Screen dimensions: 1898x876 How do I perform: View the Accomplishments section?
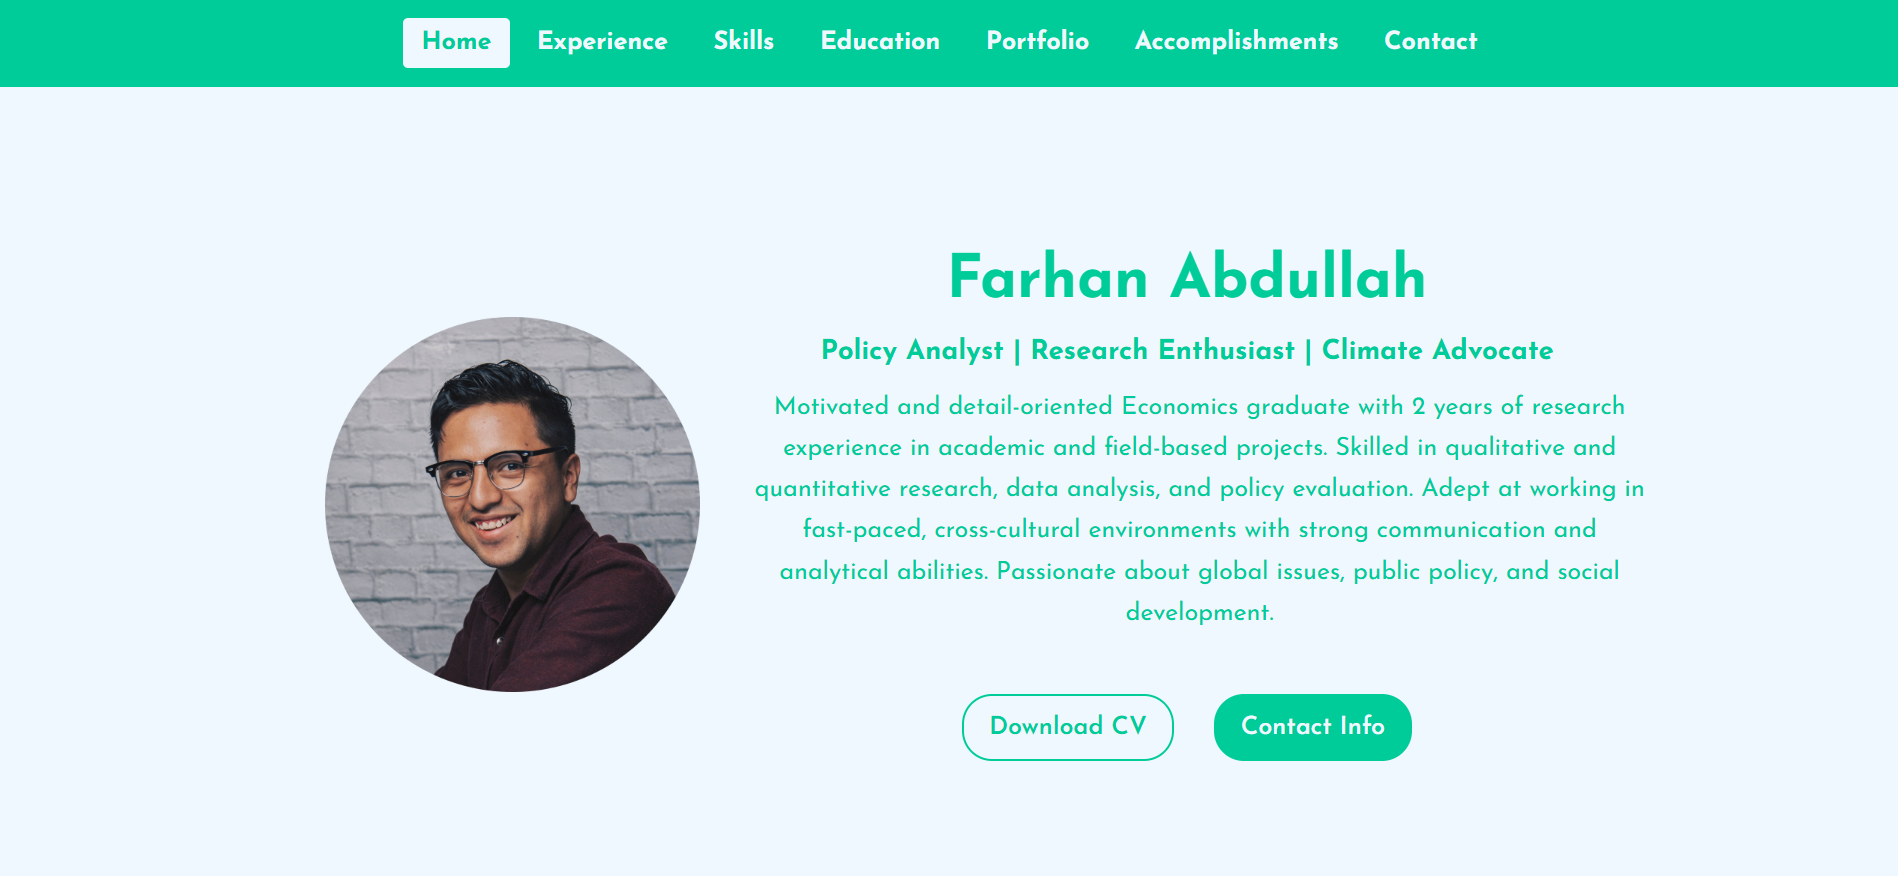(1236, 42)
